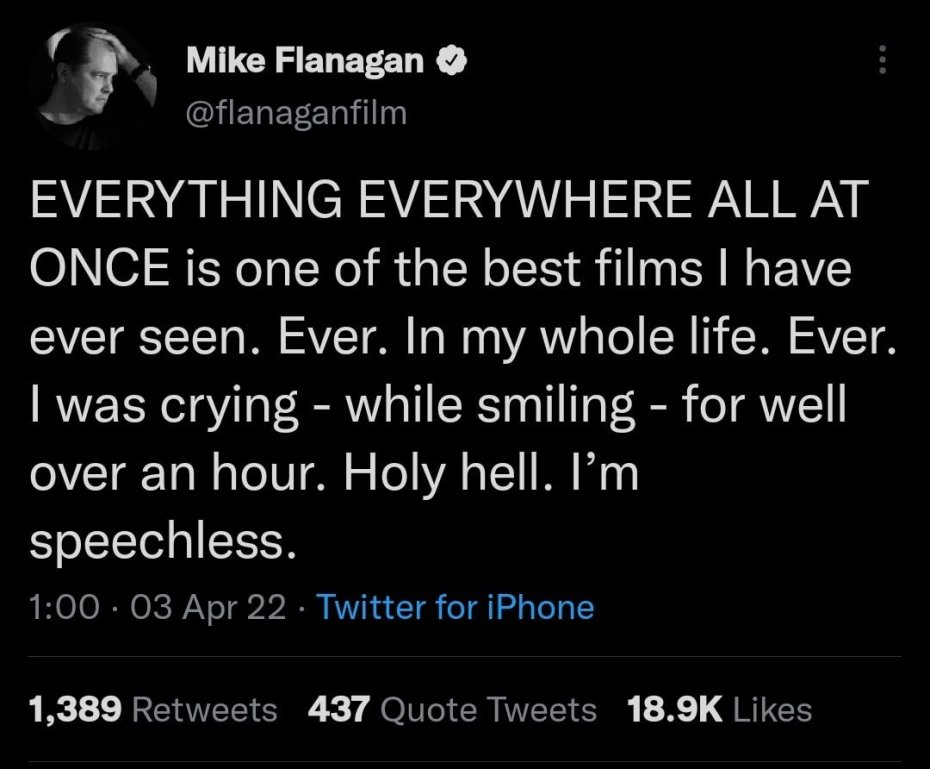Open the three-dot more options menu

pos(881,61)
